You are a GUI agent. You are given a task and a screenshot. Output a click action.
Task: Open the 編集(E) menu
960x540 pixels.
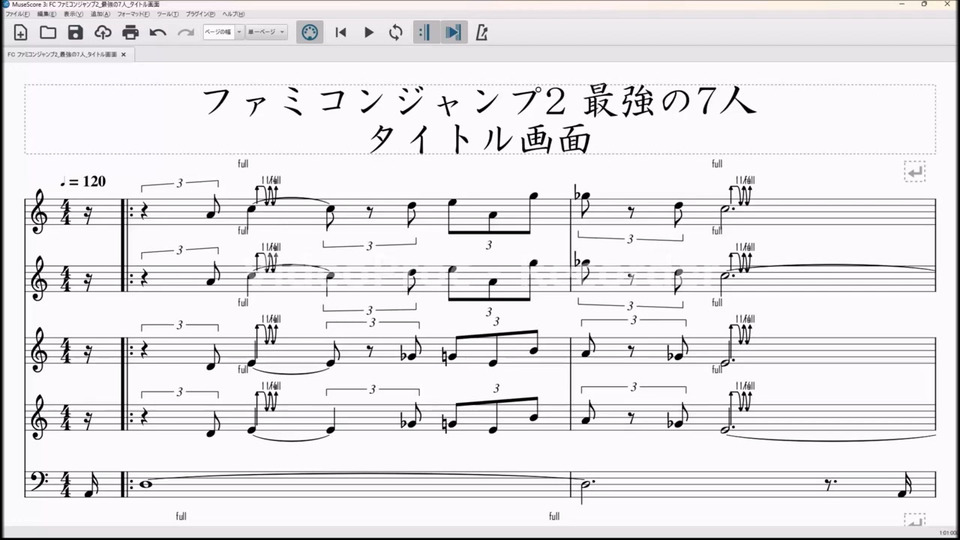coord(47,14)
